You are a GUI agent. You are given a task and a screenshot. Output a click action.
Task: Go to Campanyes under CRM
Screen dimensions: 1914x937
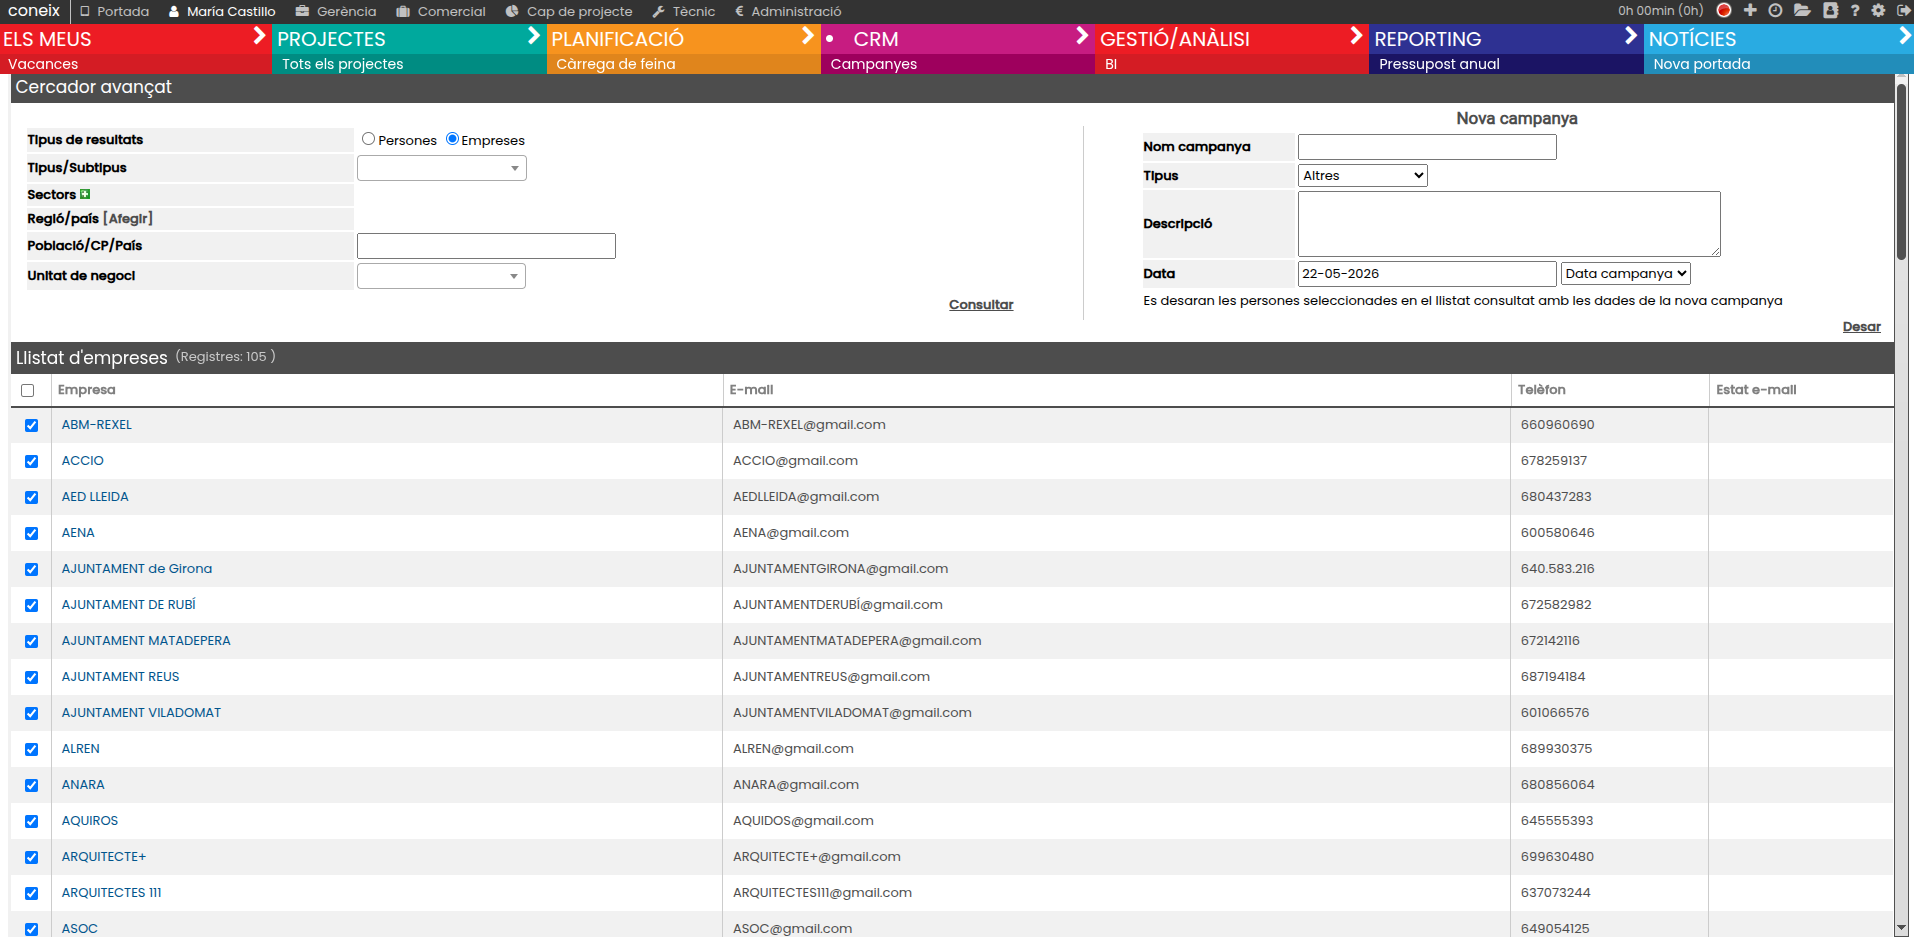click(x=873, y=64)
